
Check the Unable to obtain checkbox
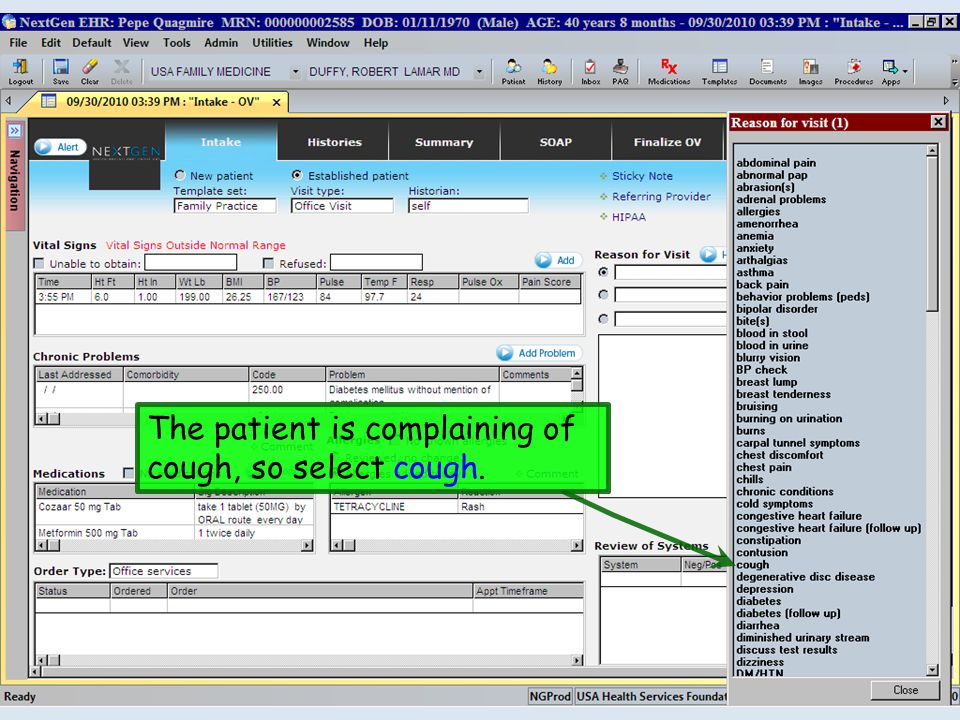point(39,263)
